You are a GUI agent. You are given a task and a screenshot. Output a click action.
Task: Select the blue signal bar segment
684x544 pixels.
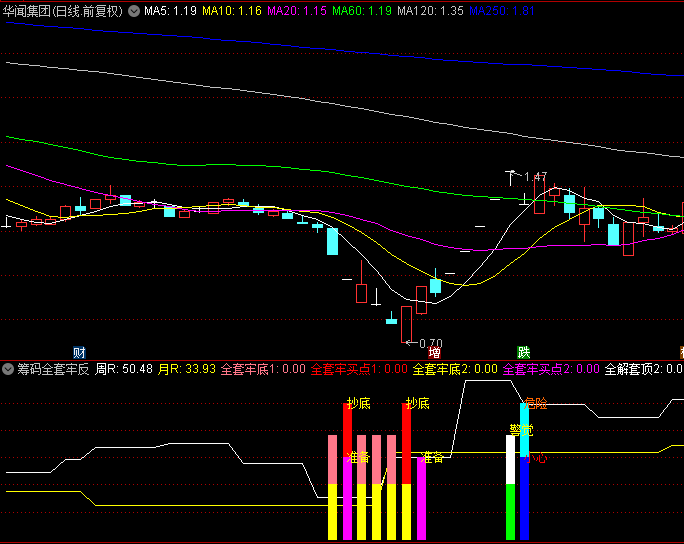[x=524, y=498]
